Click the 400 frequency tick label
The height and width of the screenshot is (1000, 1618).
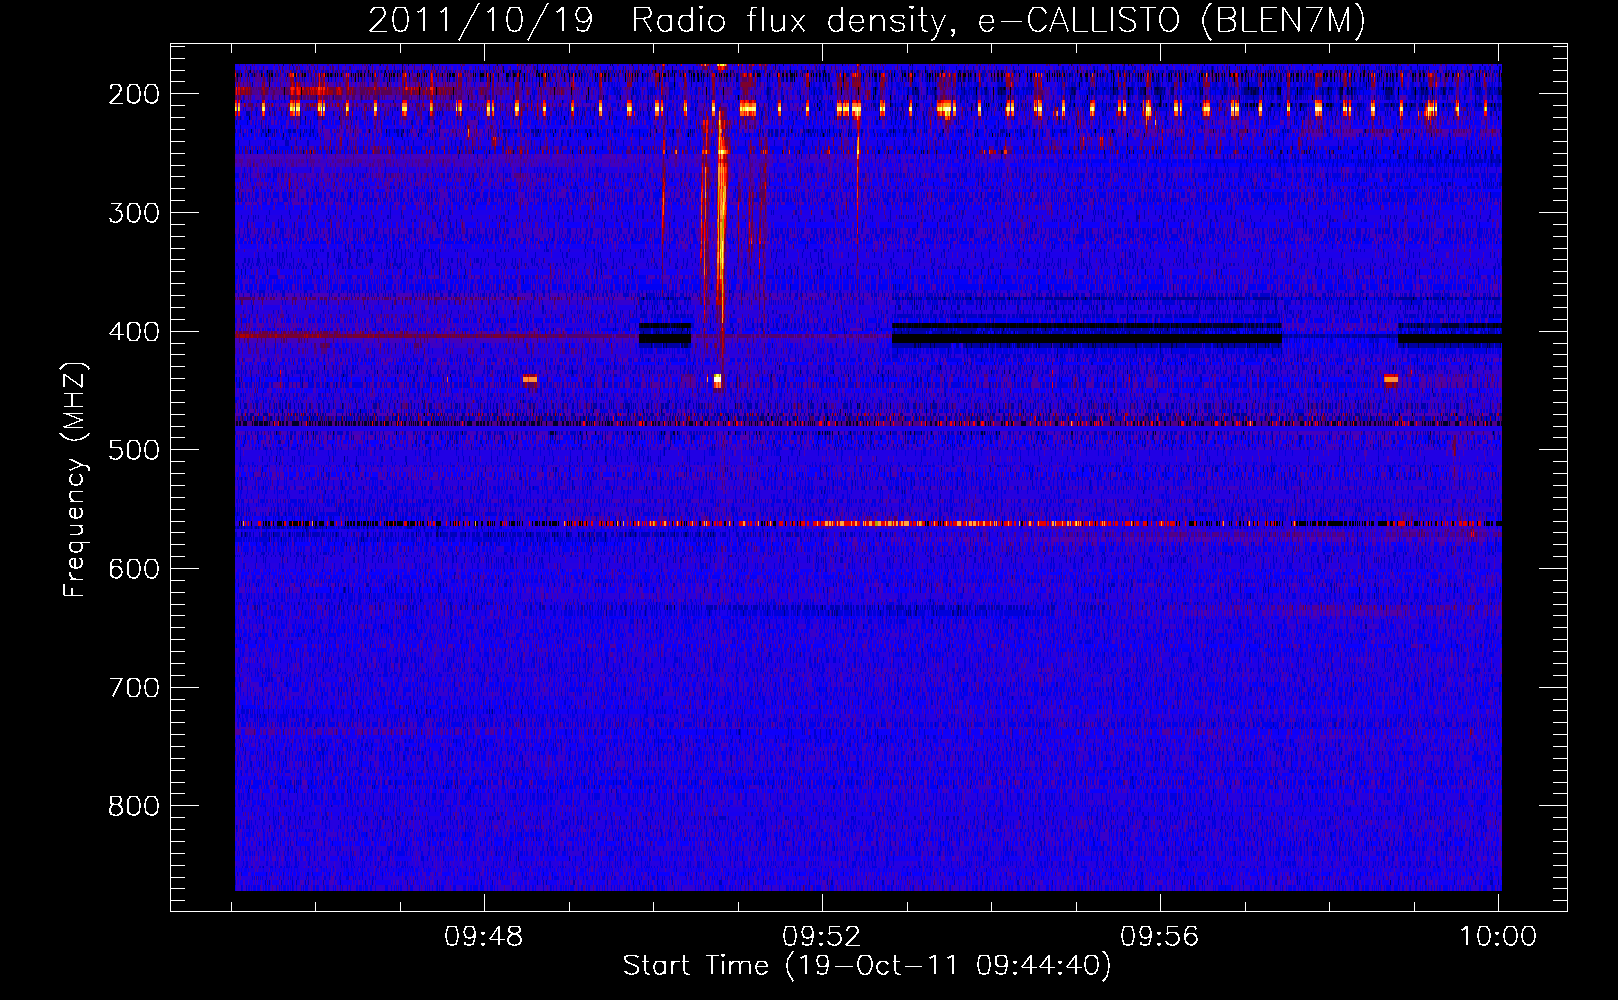point(134,332)
